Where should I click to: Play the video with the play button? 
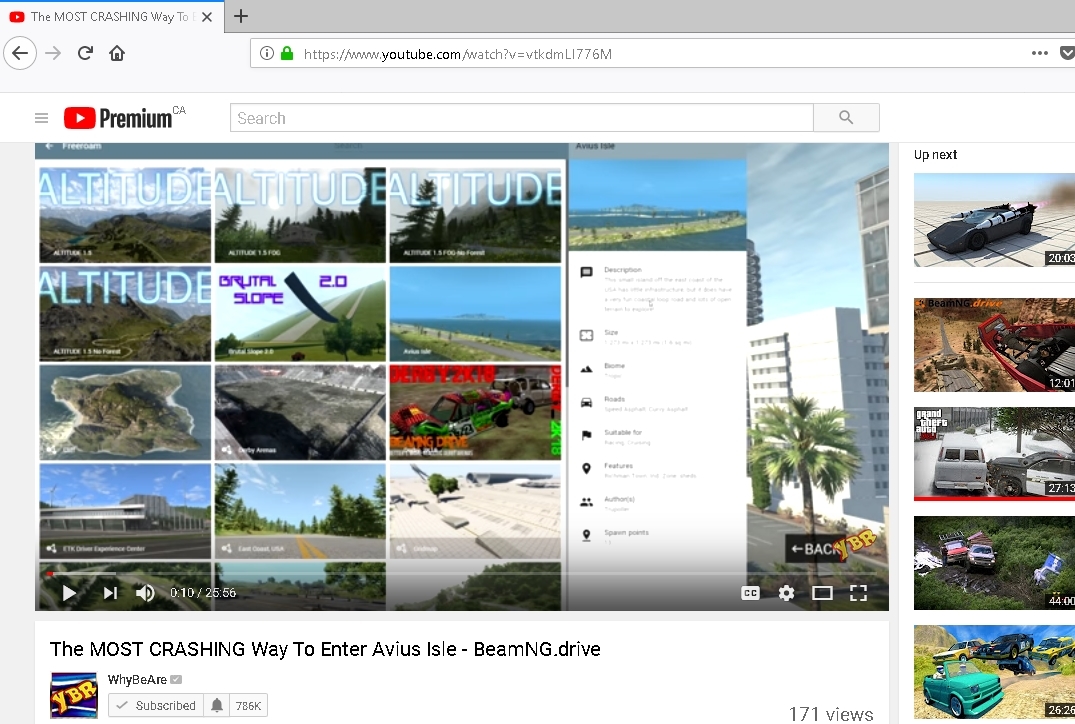[x=69, y=593]
